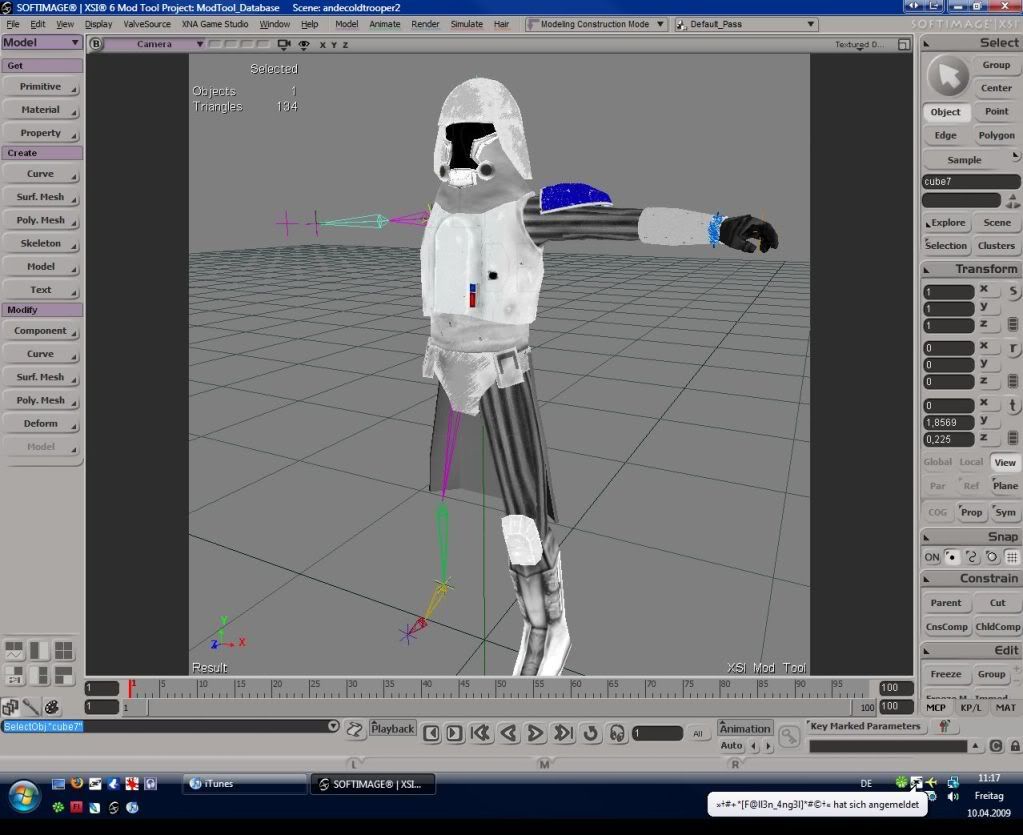
Task: Open the script editor scroll icon
Action: [354, 730]
